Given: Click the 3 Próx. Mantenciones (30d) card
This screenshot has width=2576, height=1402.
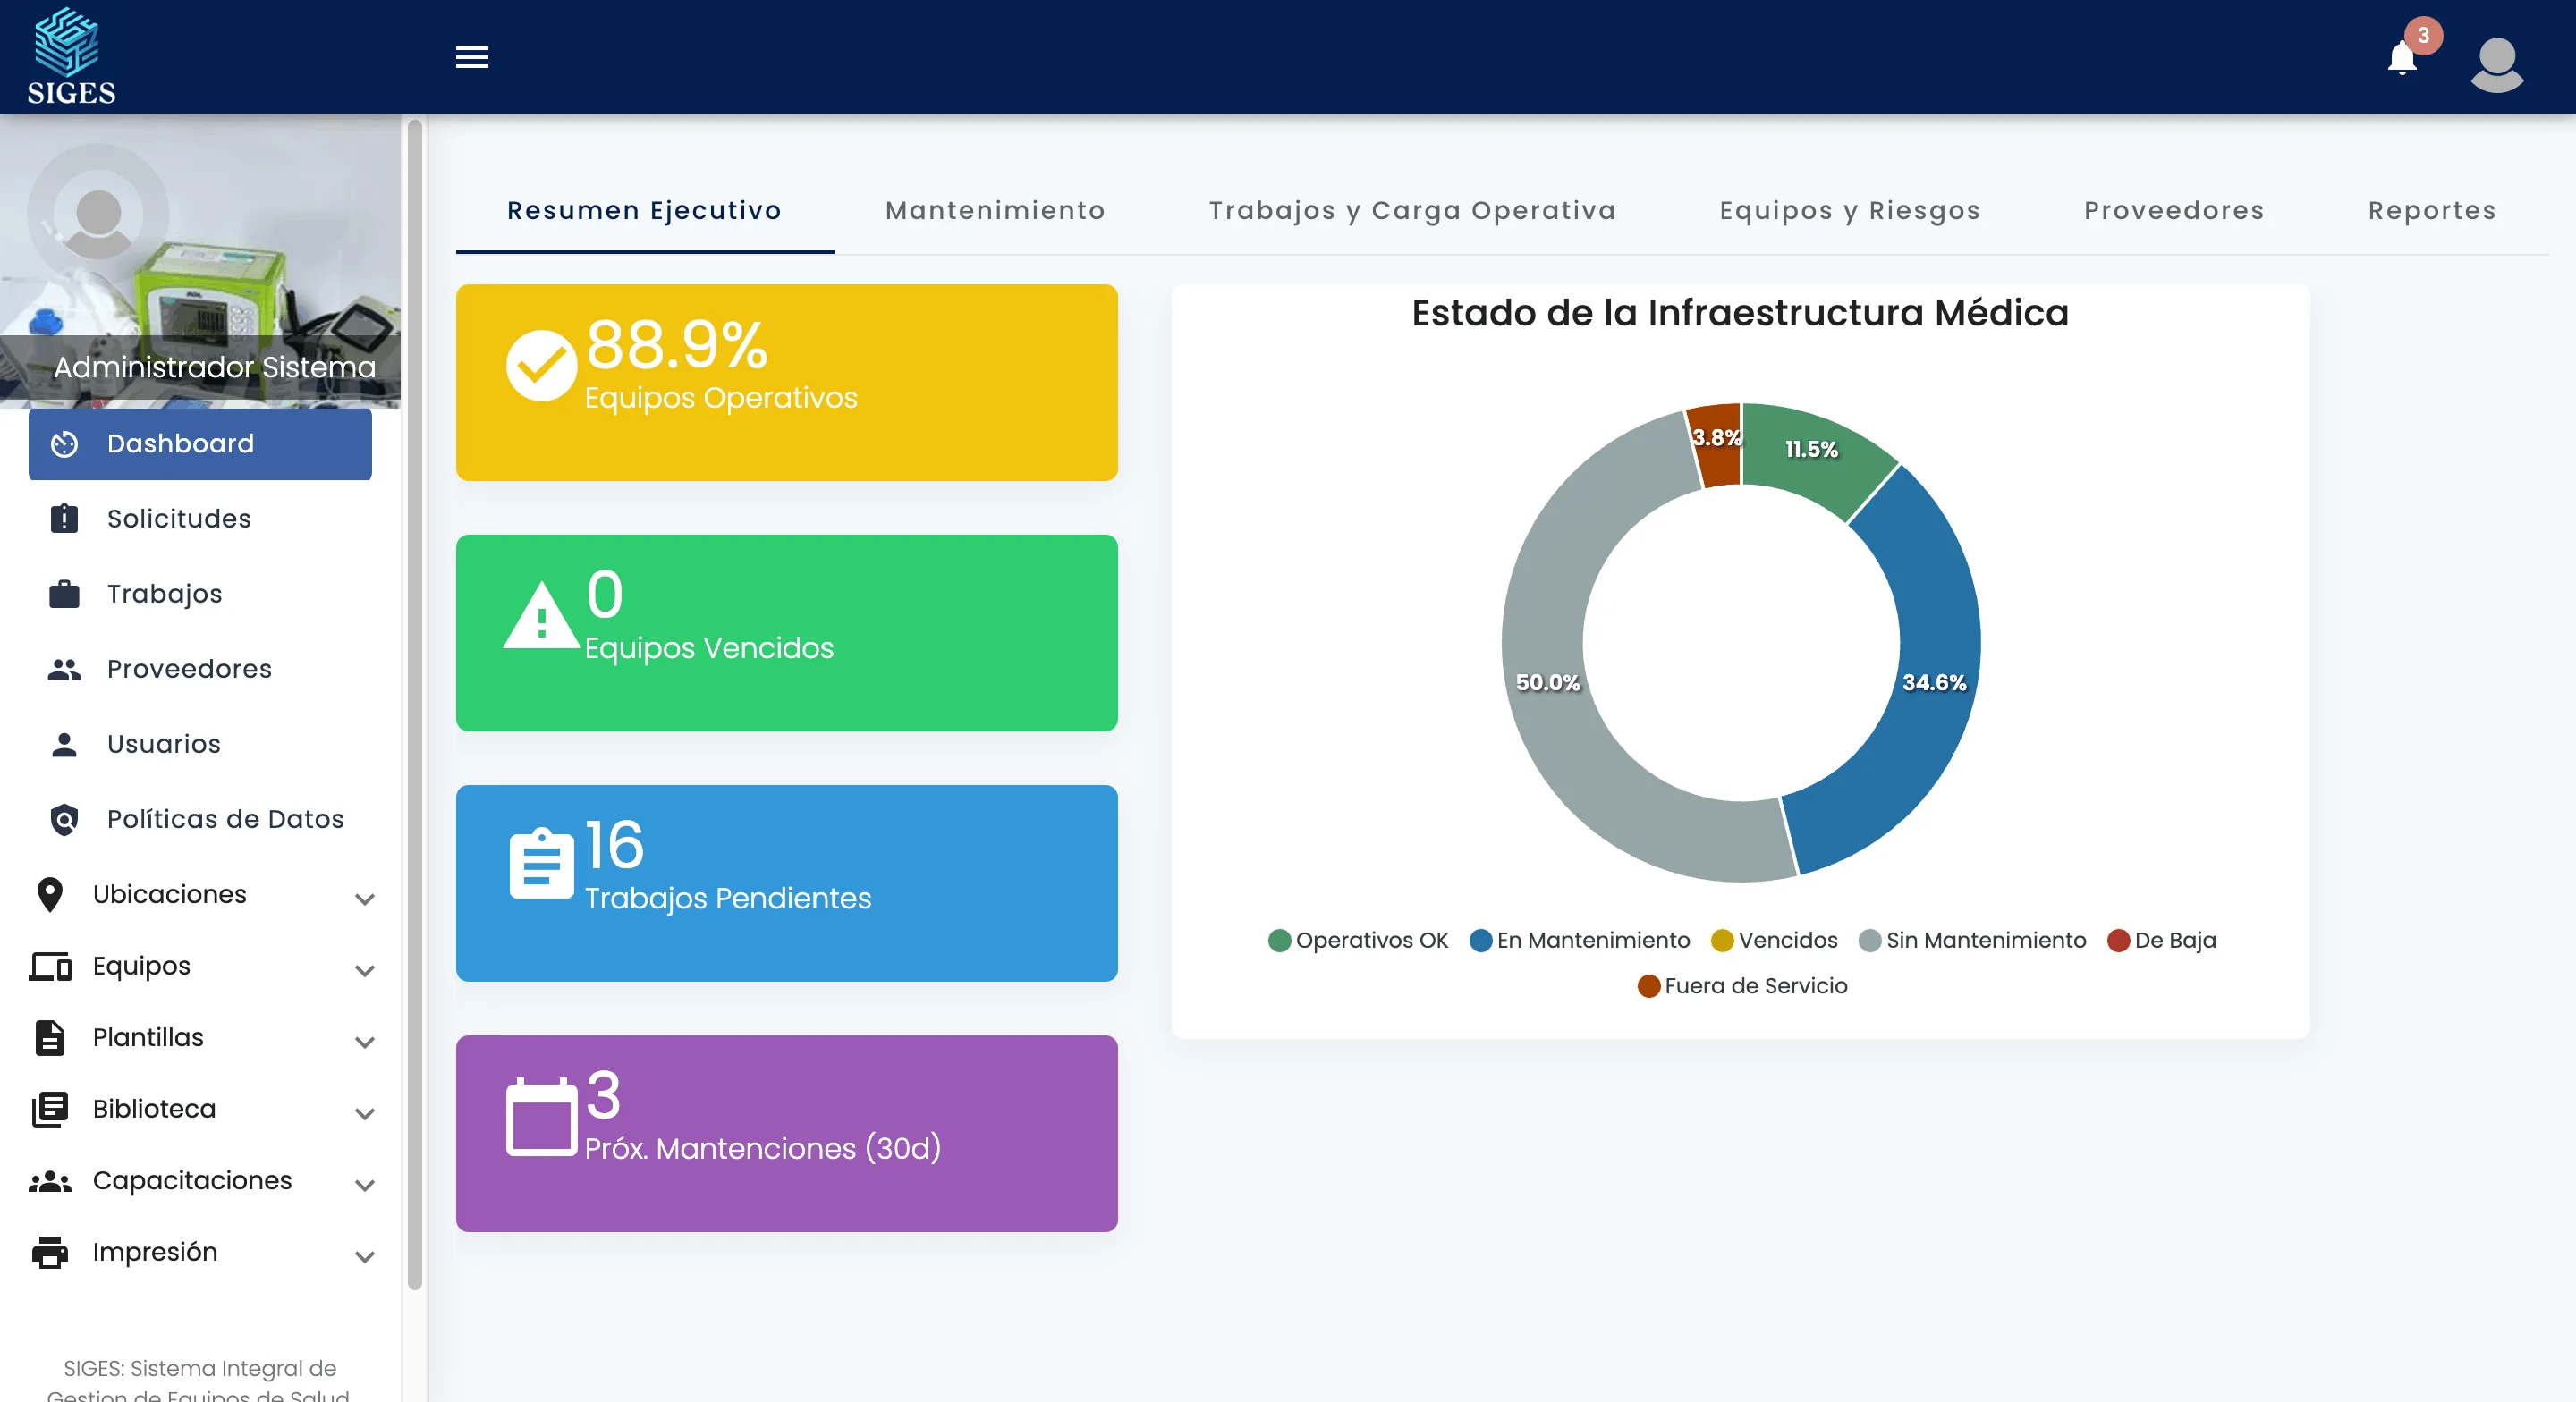Looking at the screenshot, I should pyautogui.click(x=787, y=1134).
